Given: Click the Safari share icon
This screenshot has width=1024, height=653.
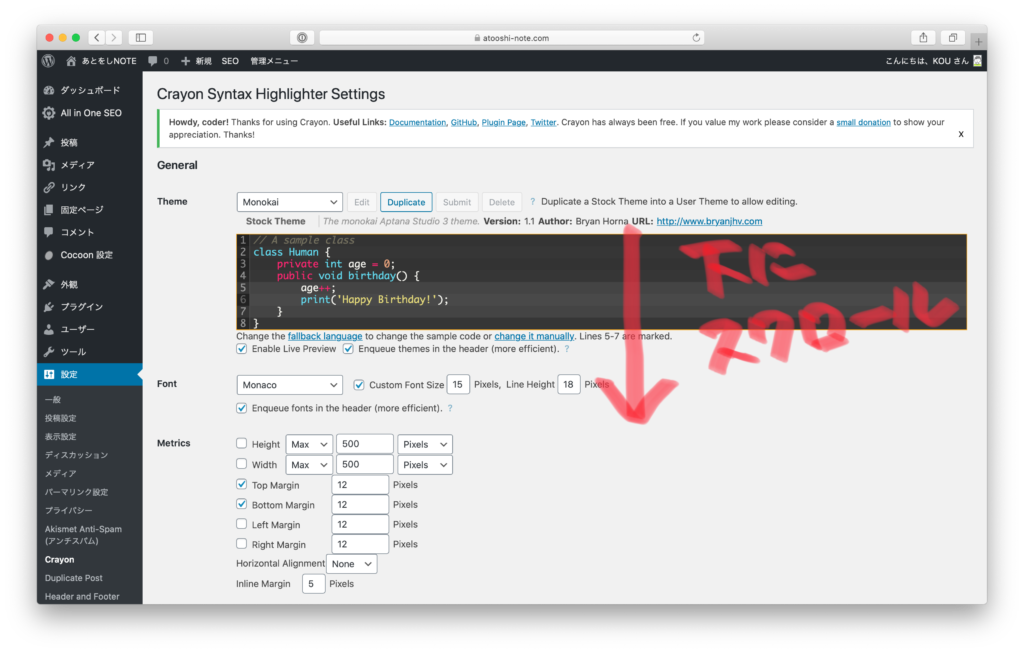Looking at the screenshot, I should [x=923, y=38].
